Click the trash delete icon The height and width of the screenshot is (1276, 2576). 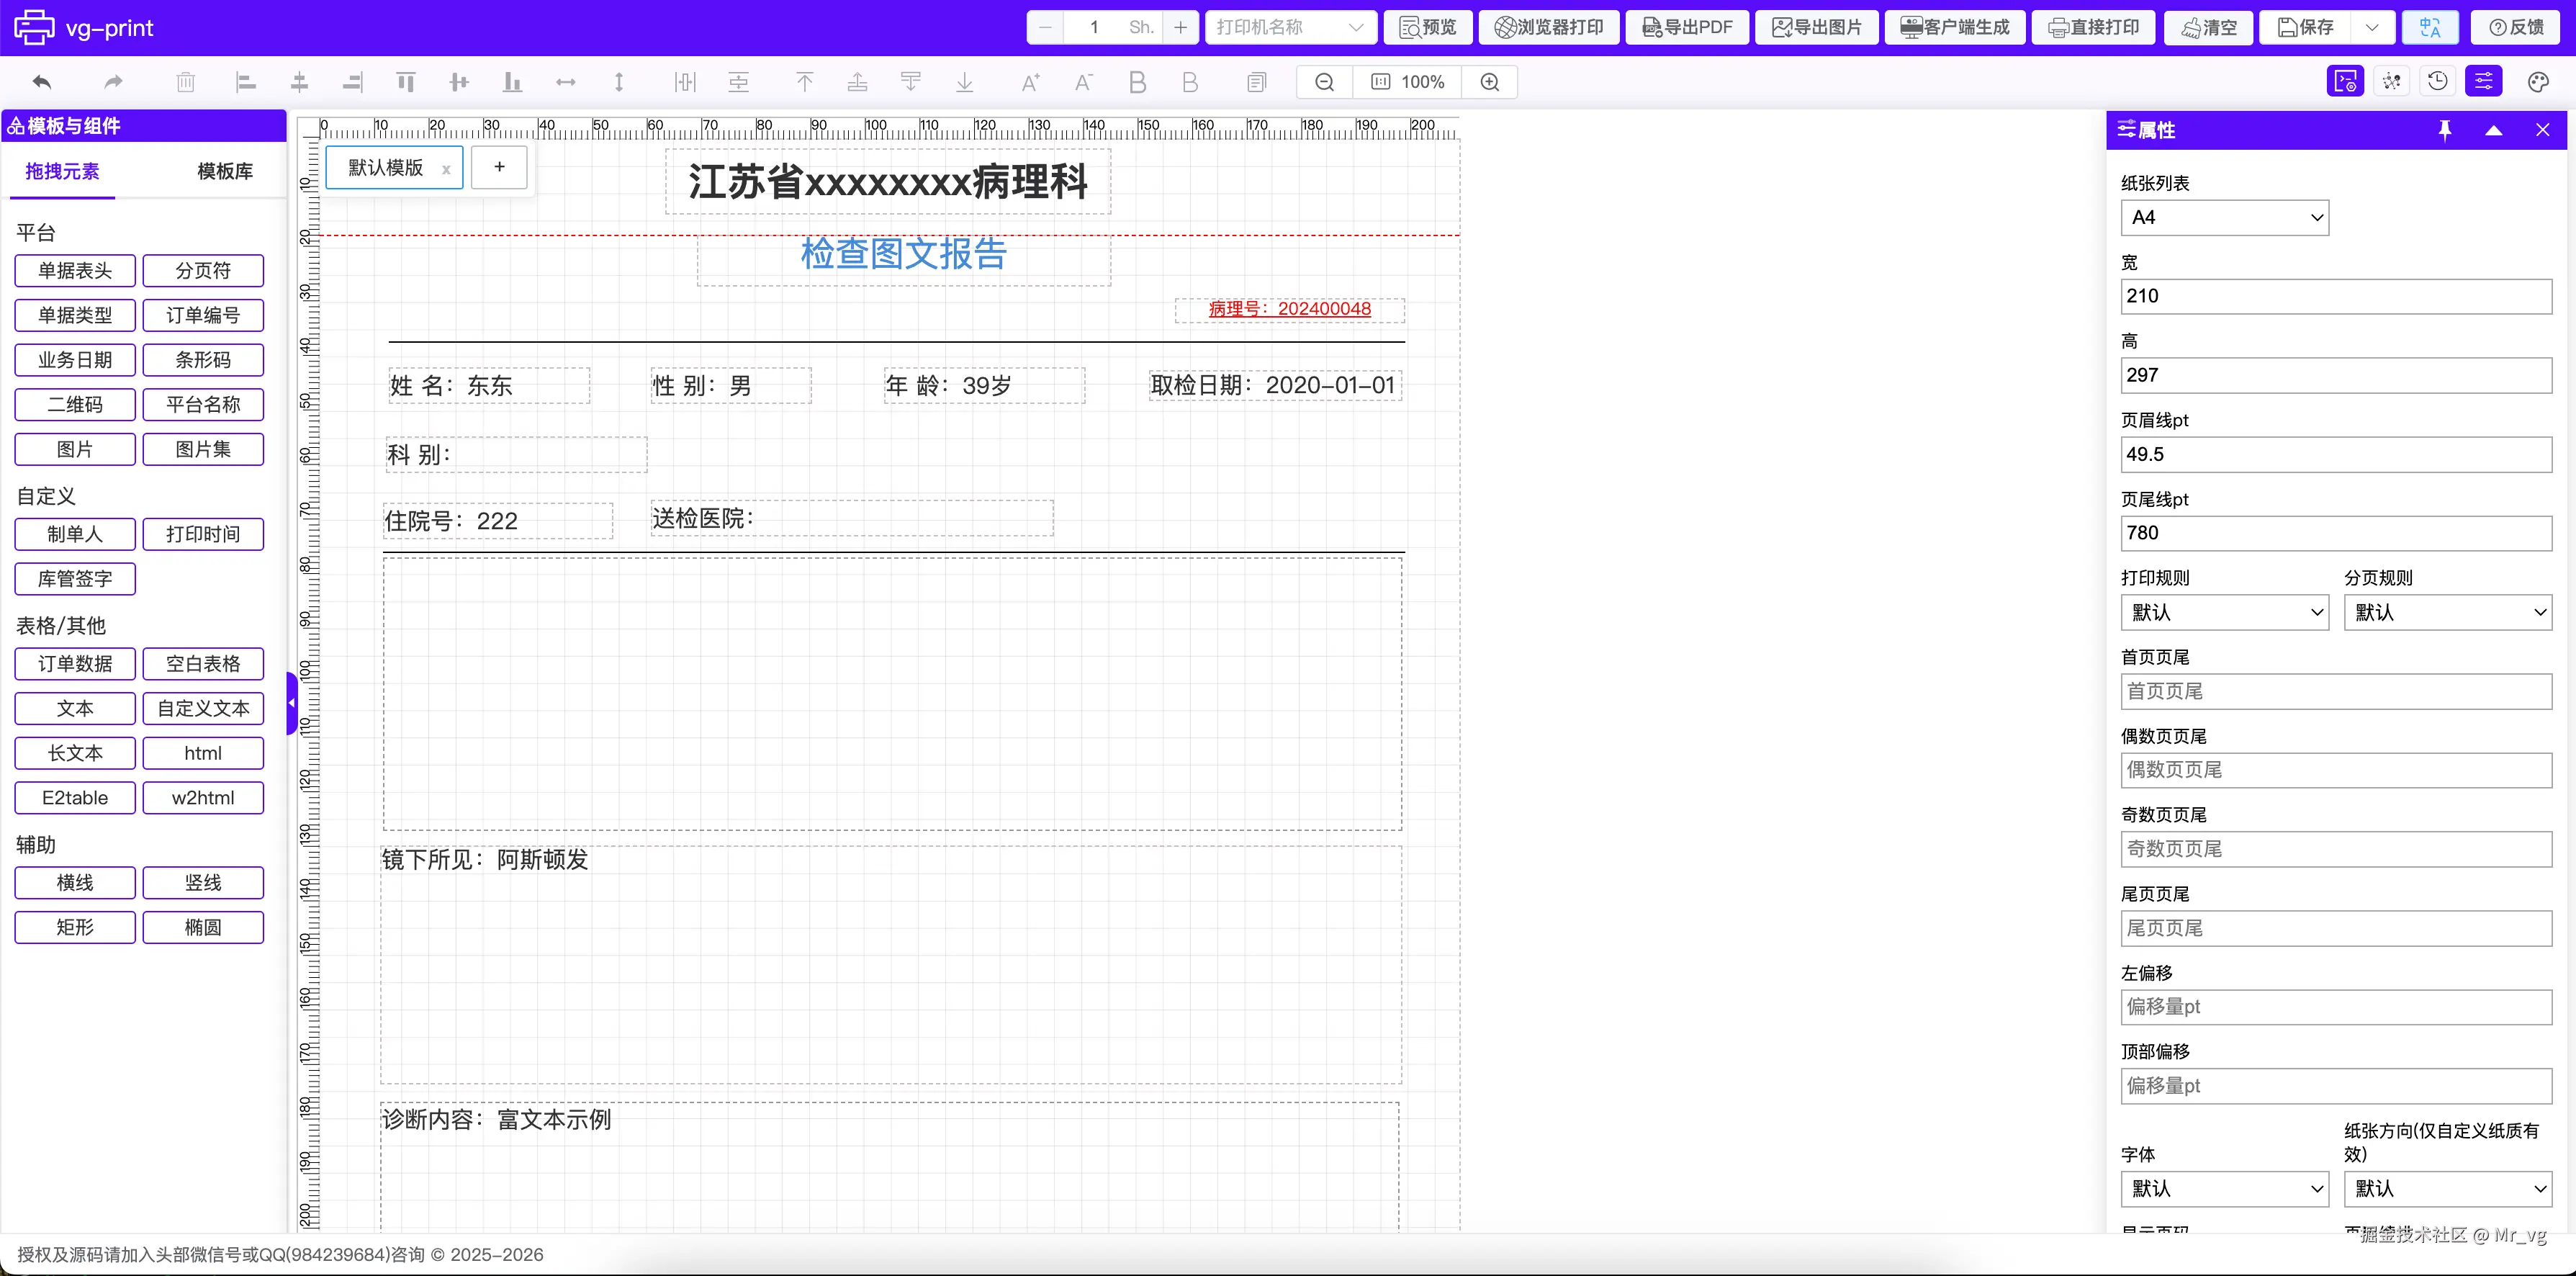185,82
